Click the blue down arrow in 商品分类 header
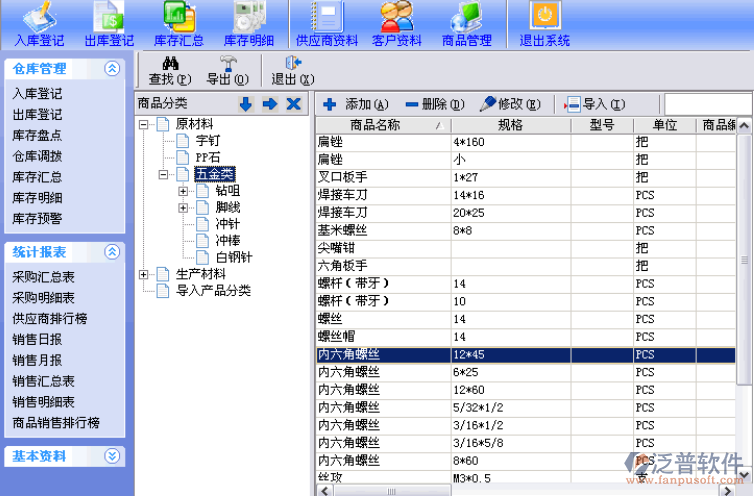The image size is (754, 496). coord(245,104)
